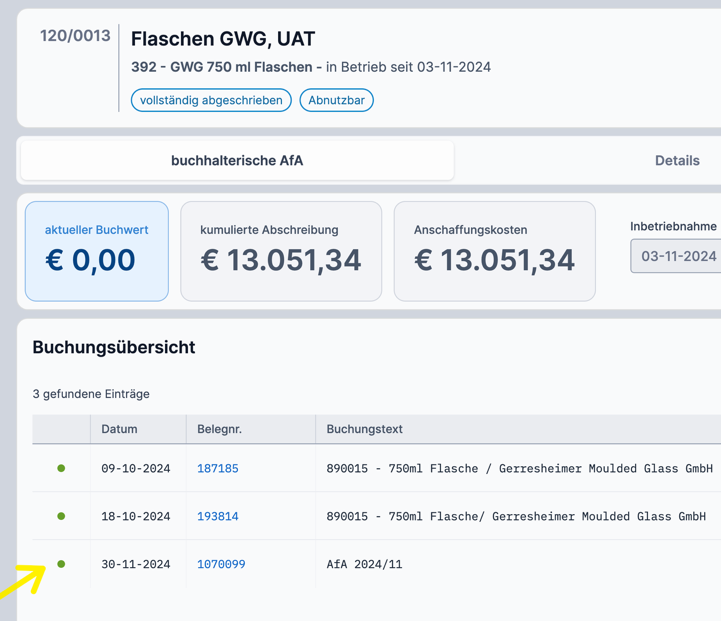Image resolution: width=721 pixels, height=621 pixels.
Task: Select the 'aktueller Buchwert' card
Action: (x=97, y=251)
